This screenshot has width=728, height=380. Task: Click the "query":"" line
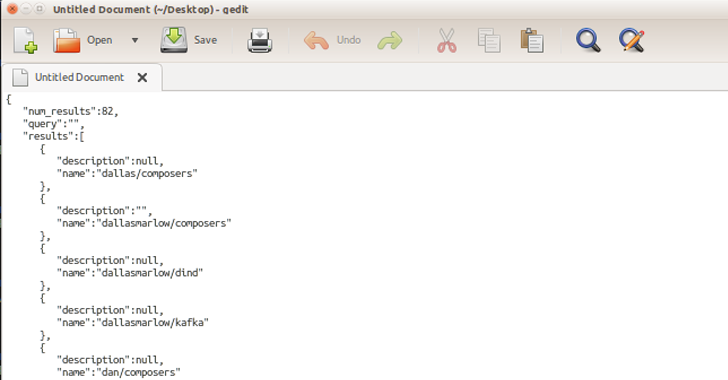click(x=54, y=124)
